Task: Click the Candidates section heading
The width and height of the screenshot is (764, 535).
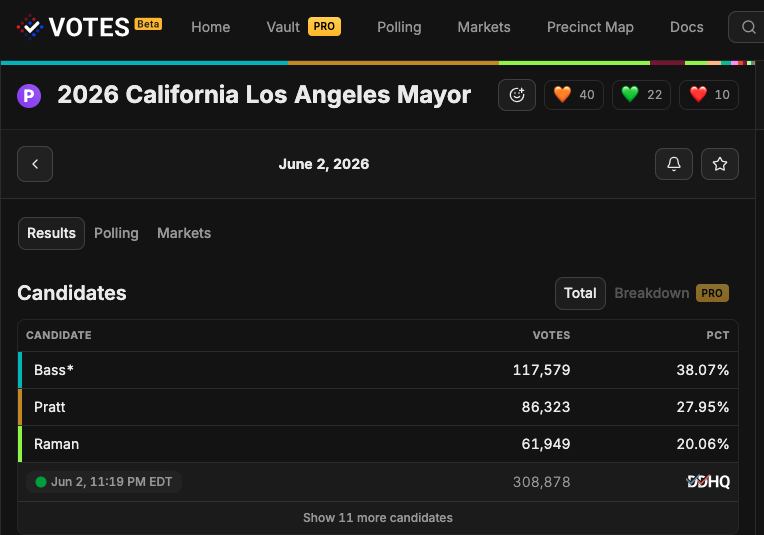Action: pos(72,293)
